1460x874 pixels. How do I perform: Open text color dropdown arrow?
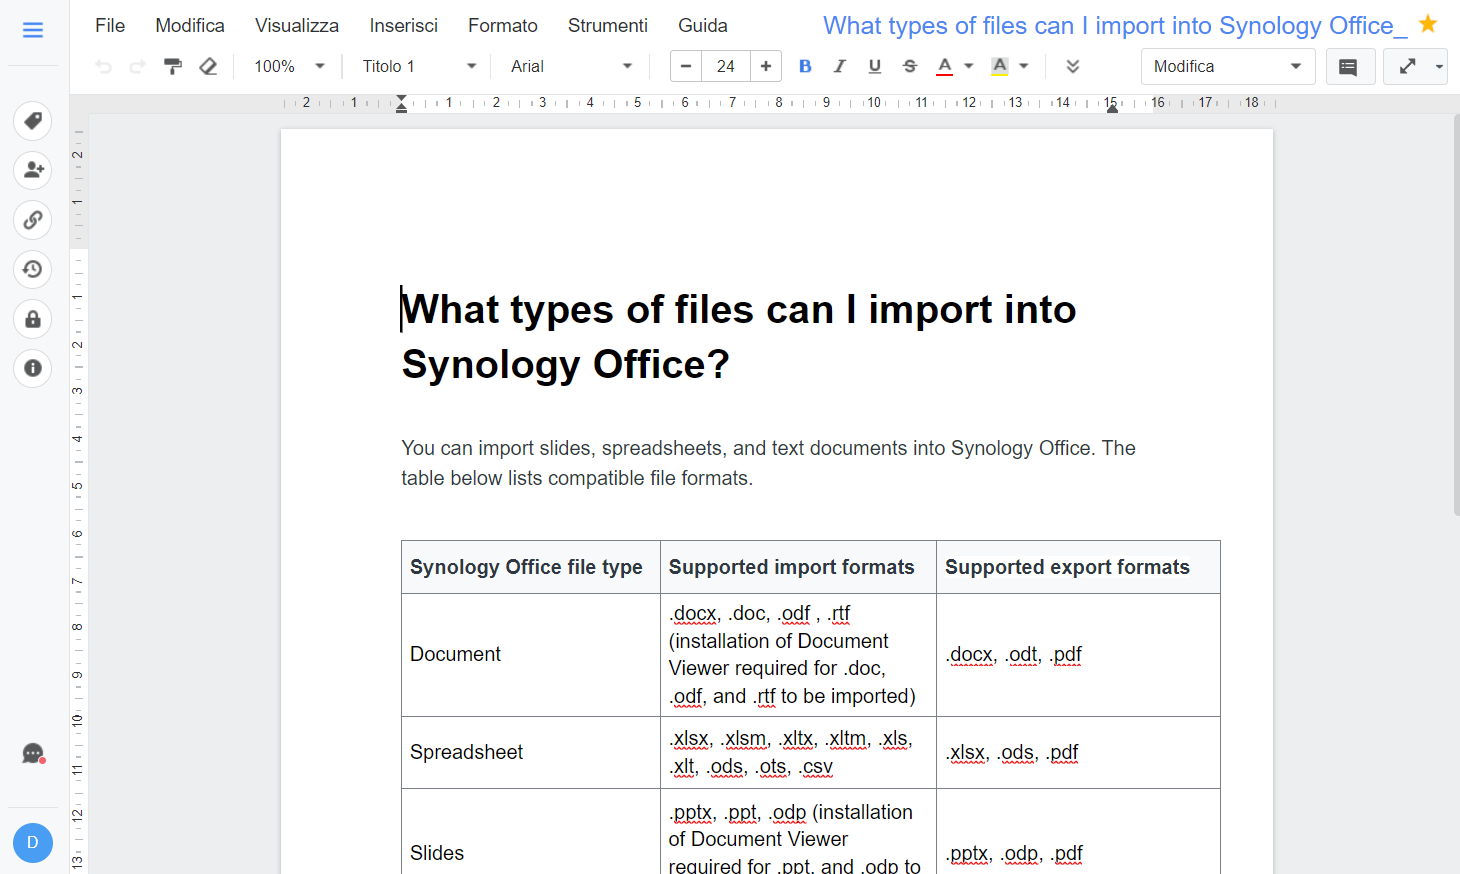[969, 66]
